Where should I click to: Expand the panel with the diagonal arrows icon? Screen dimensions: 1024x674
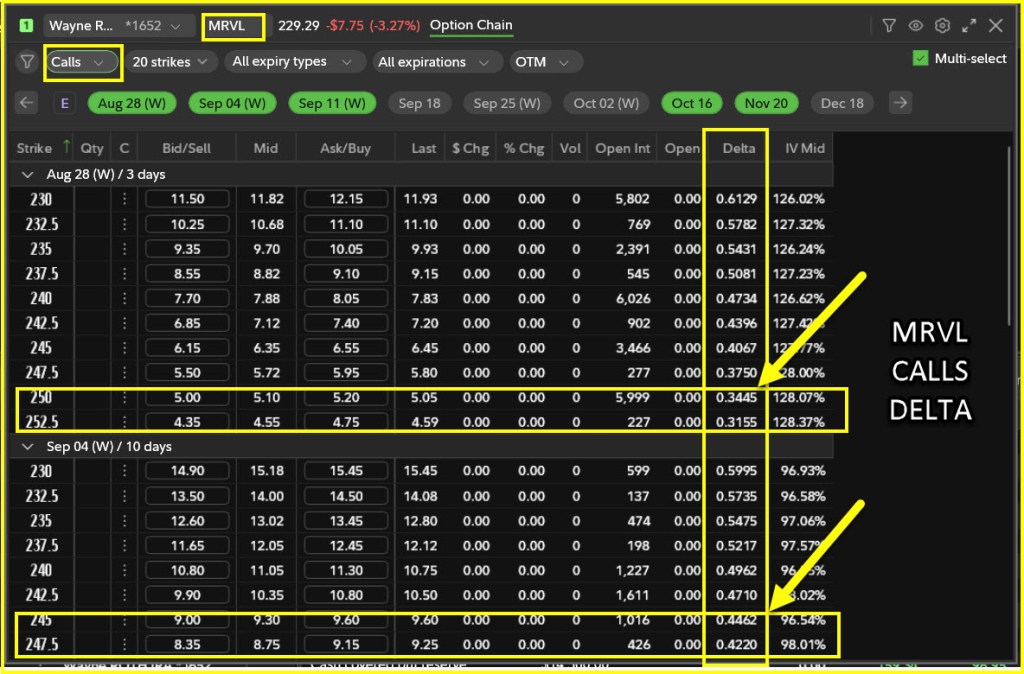969,25
